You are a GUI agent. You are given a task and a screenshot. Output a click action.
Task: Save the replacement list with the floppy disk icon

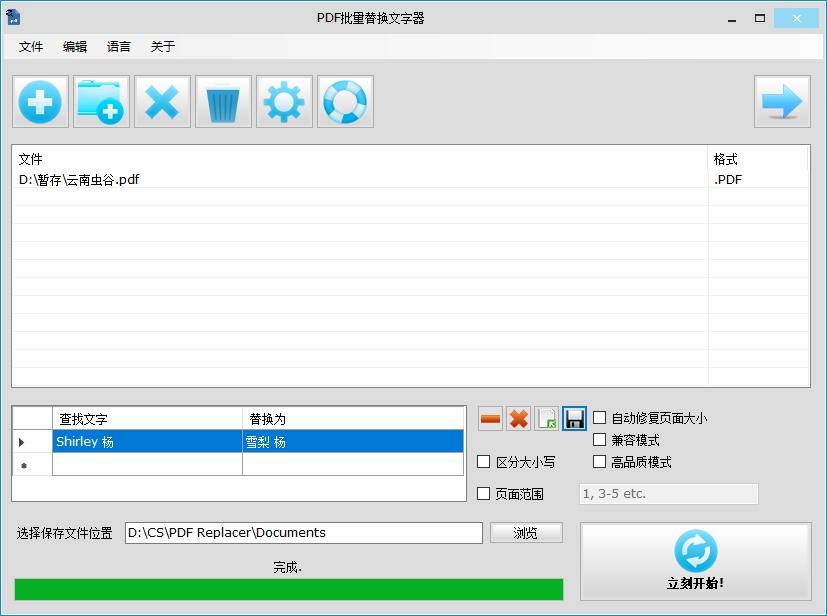pyautogui.click(x=574, y=419)
